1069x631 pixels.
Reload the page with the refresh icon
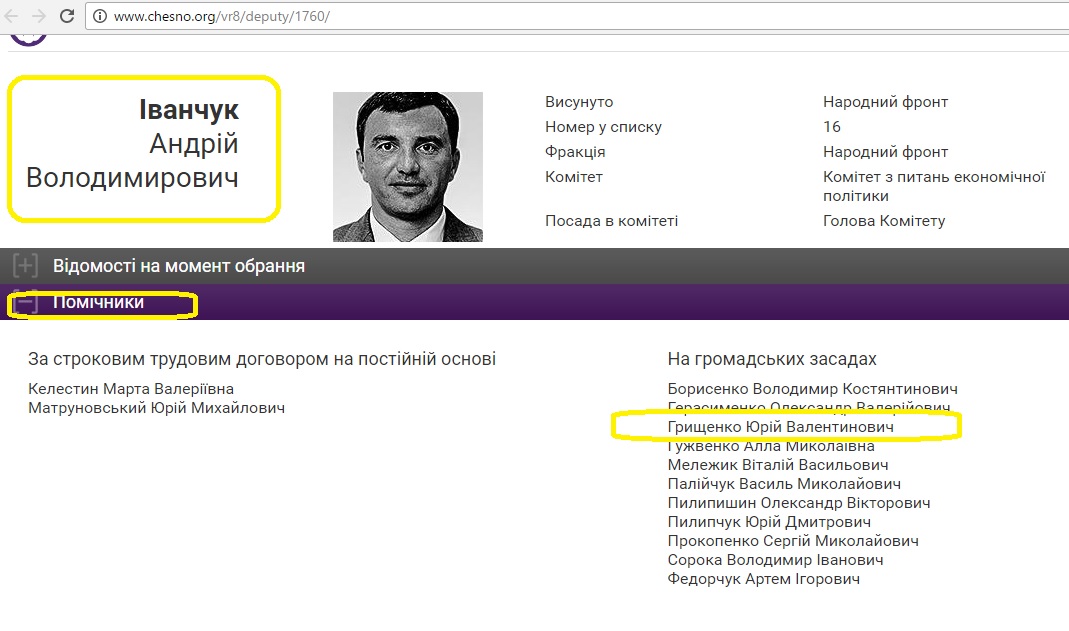click(67, 16)
